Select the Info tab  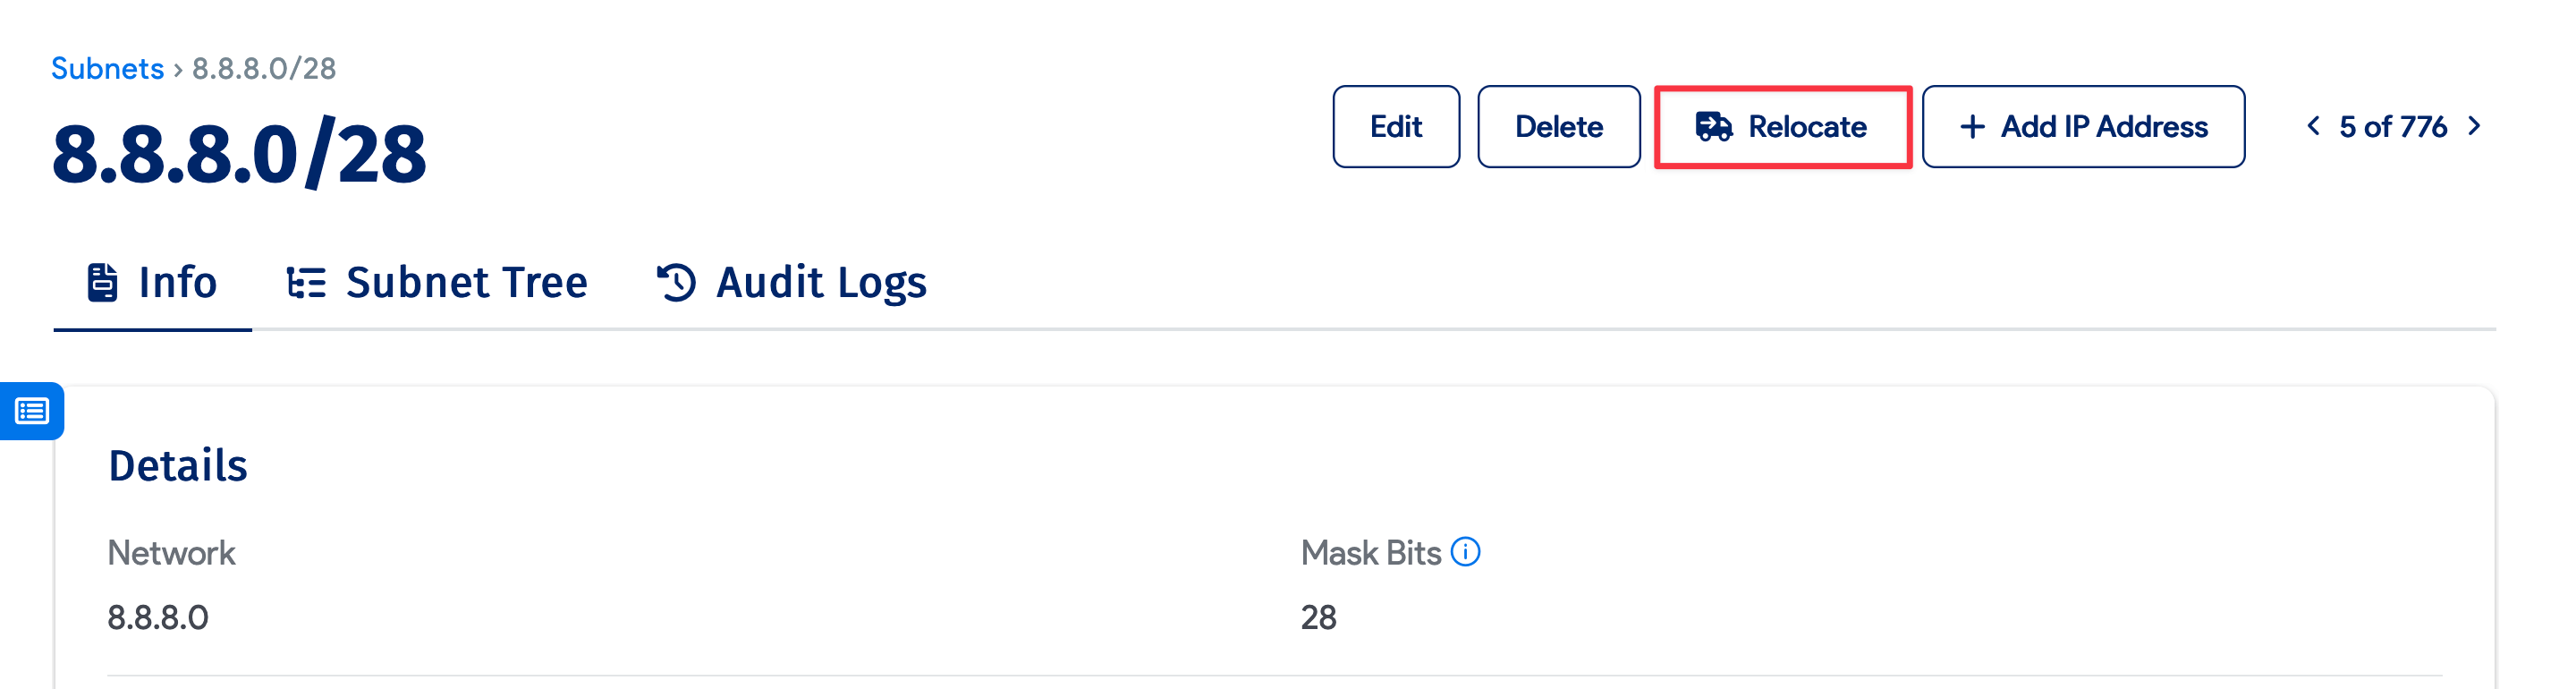pyautogui.click(x=177, y=283)
